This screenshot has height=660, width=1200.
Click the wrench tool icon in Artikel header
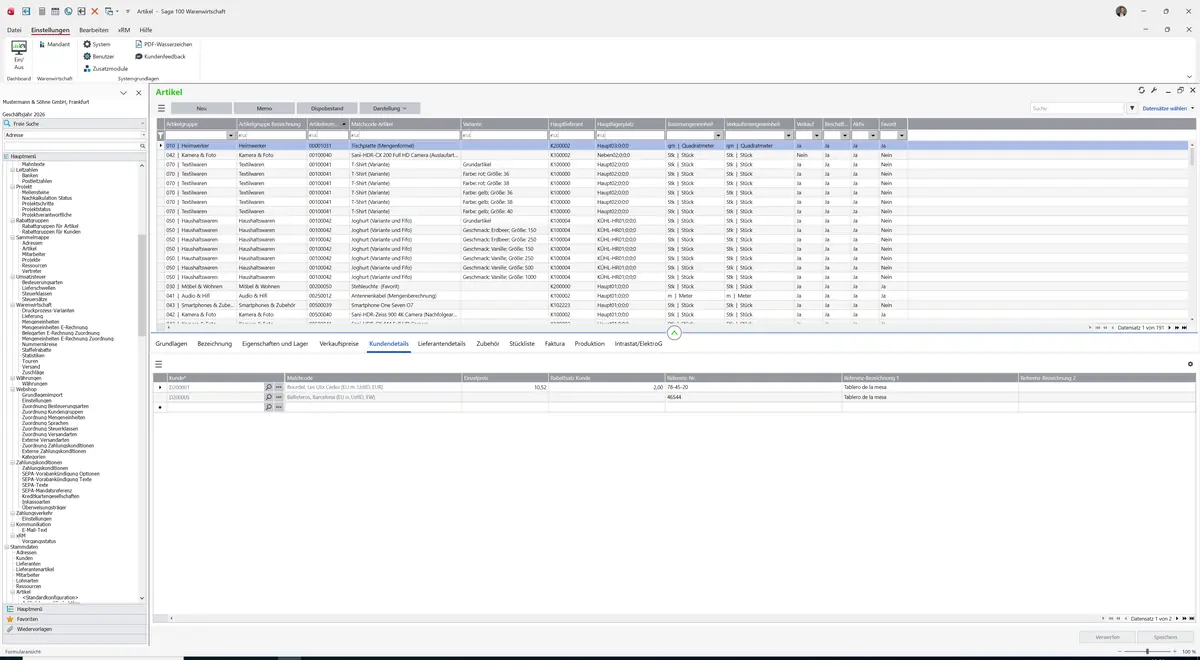click(1154, 91)
